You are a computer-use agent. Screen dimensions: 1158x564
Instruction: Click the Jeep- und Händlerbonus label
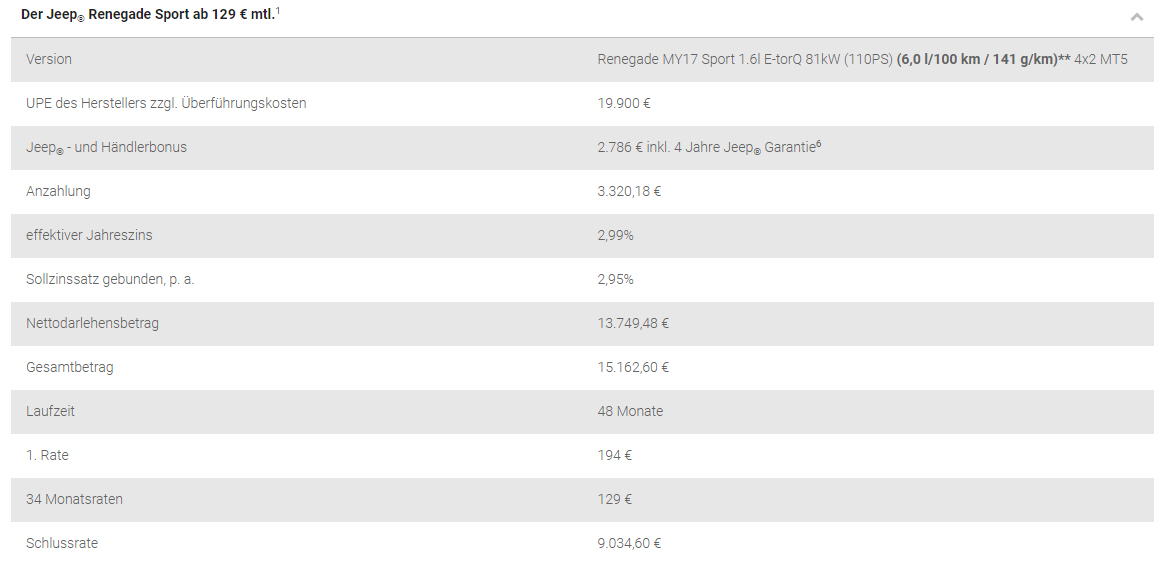pos(106,148)
